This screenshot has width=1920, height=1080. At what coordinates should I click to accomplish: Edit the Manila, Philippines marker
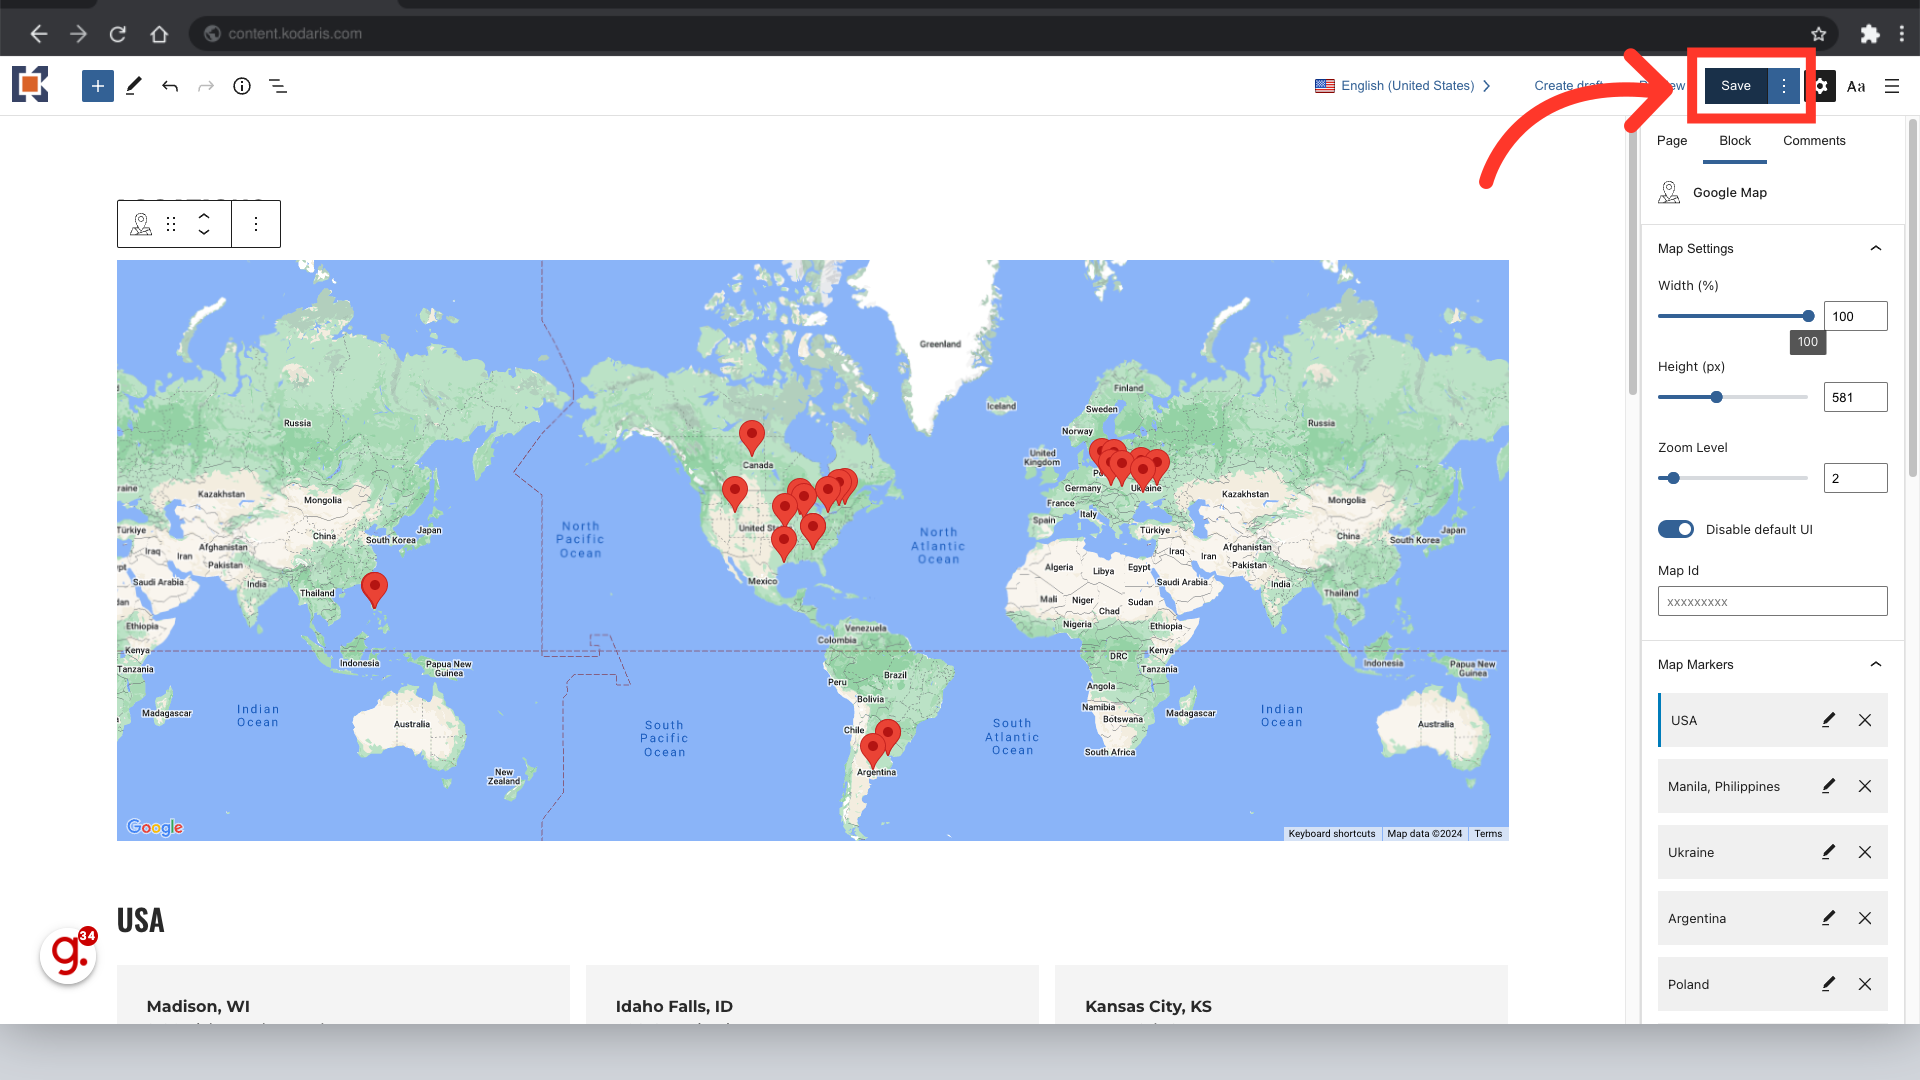[x=1828, y=786]
